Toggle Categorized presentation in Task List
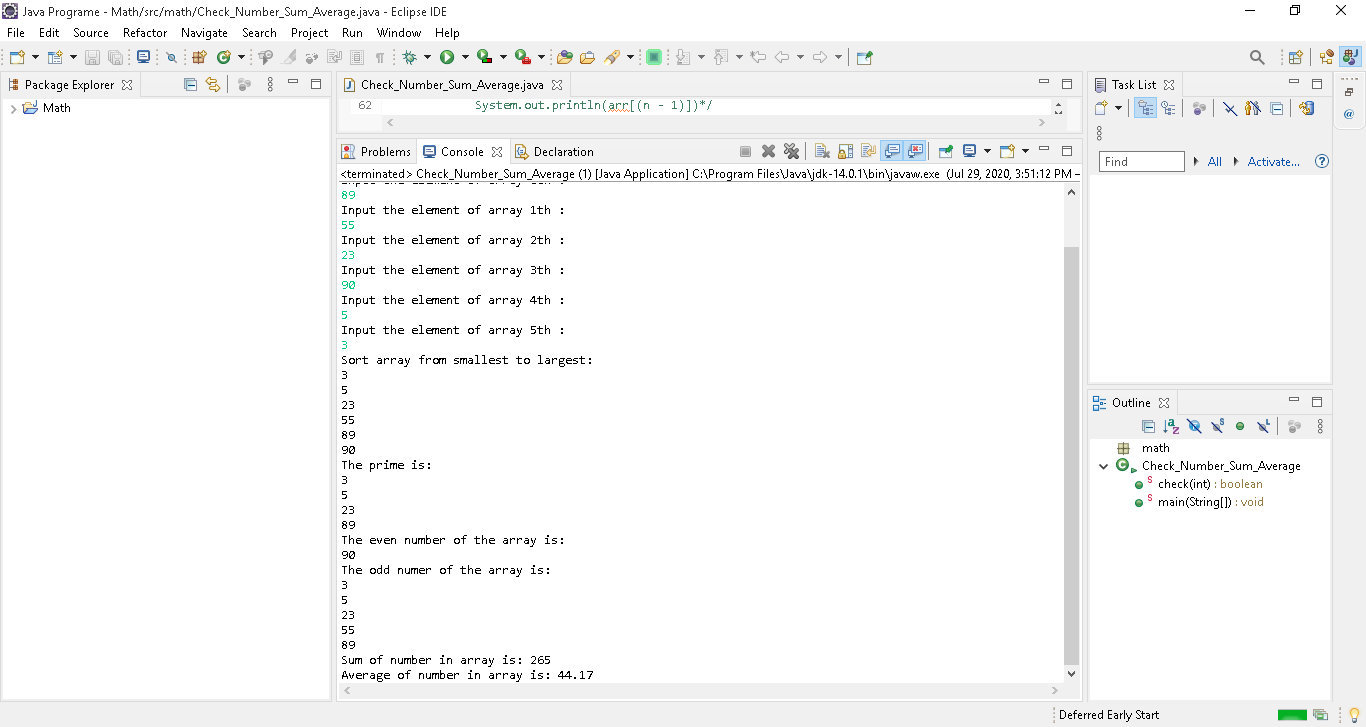This screenshot has width=1366, height=727. pos(1146,108)
